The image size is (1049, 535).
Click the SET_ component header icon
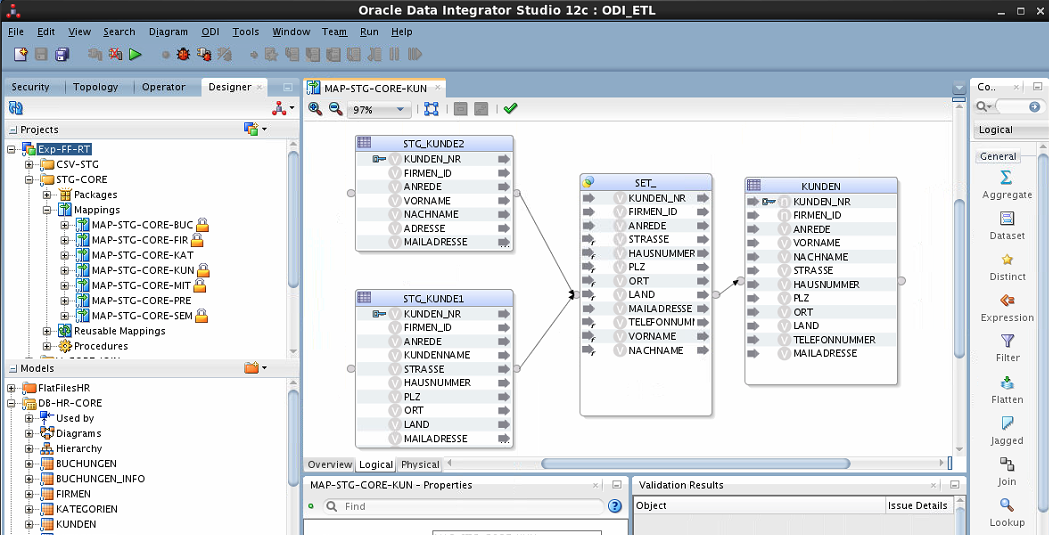coord(588,182)
